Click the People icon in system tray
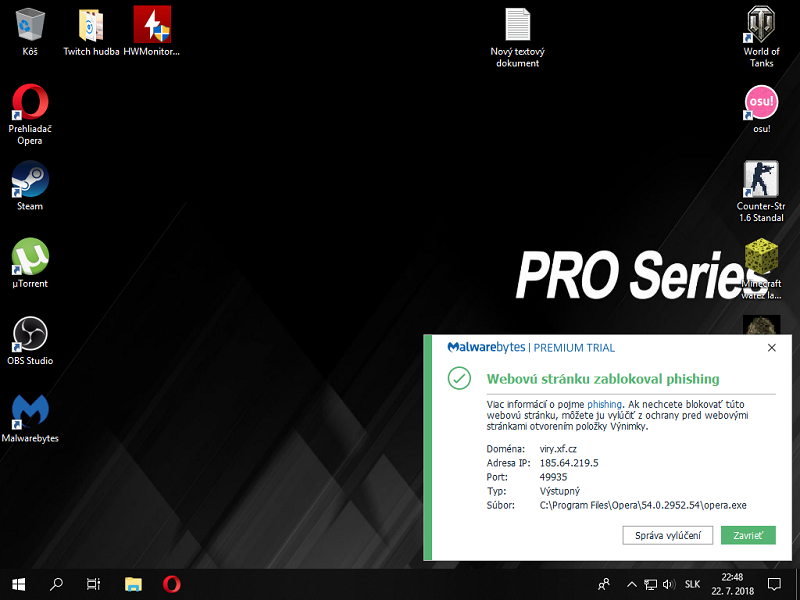 coord(604,584)
